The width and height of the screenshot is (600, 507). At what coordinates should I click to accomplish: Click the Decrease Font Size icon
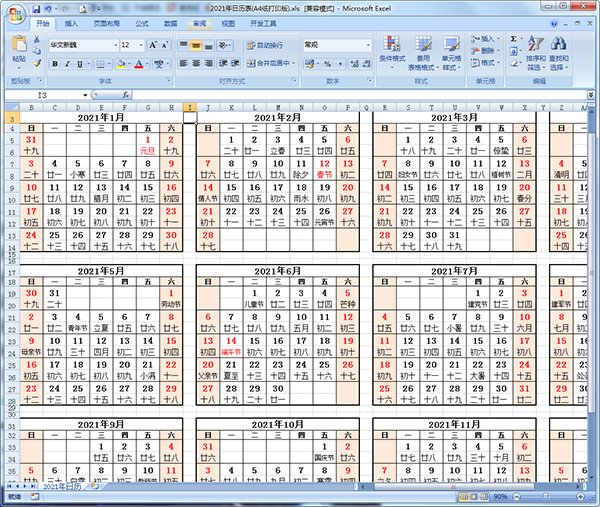click(x=165, y=45)
